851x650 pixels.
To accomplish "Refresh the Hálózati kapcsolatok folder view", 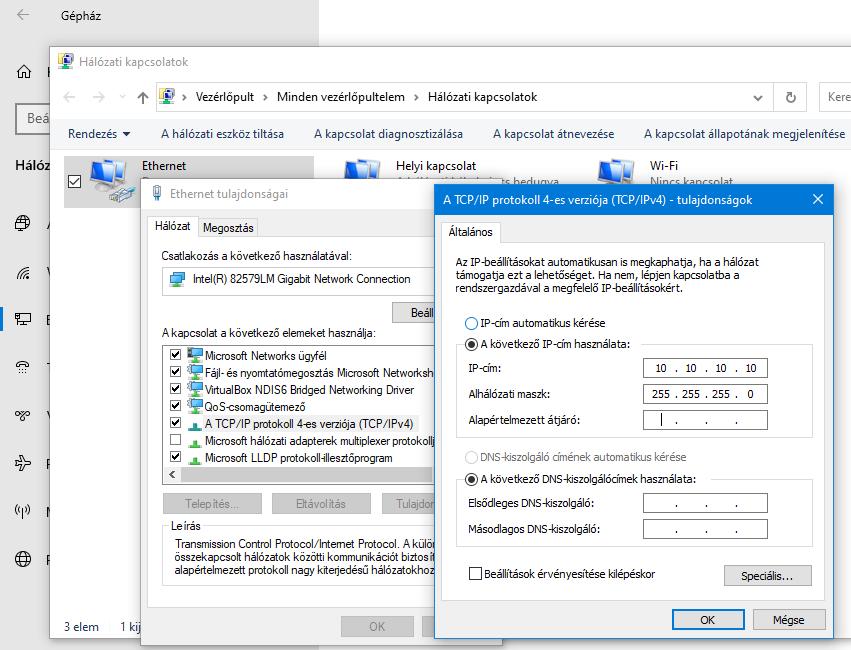I will pyautogui.click(x=790, y=97).
